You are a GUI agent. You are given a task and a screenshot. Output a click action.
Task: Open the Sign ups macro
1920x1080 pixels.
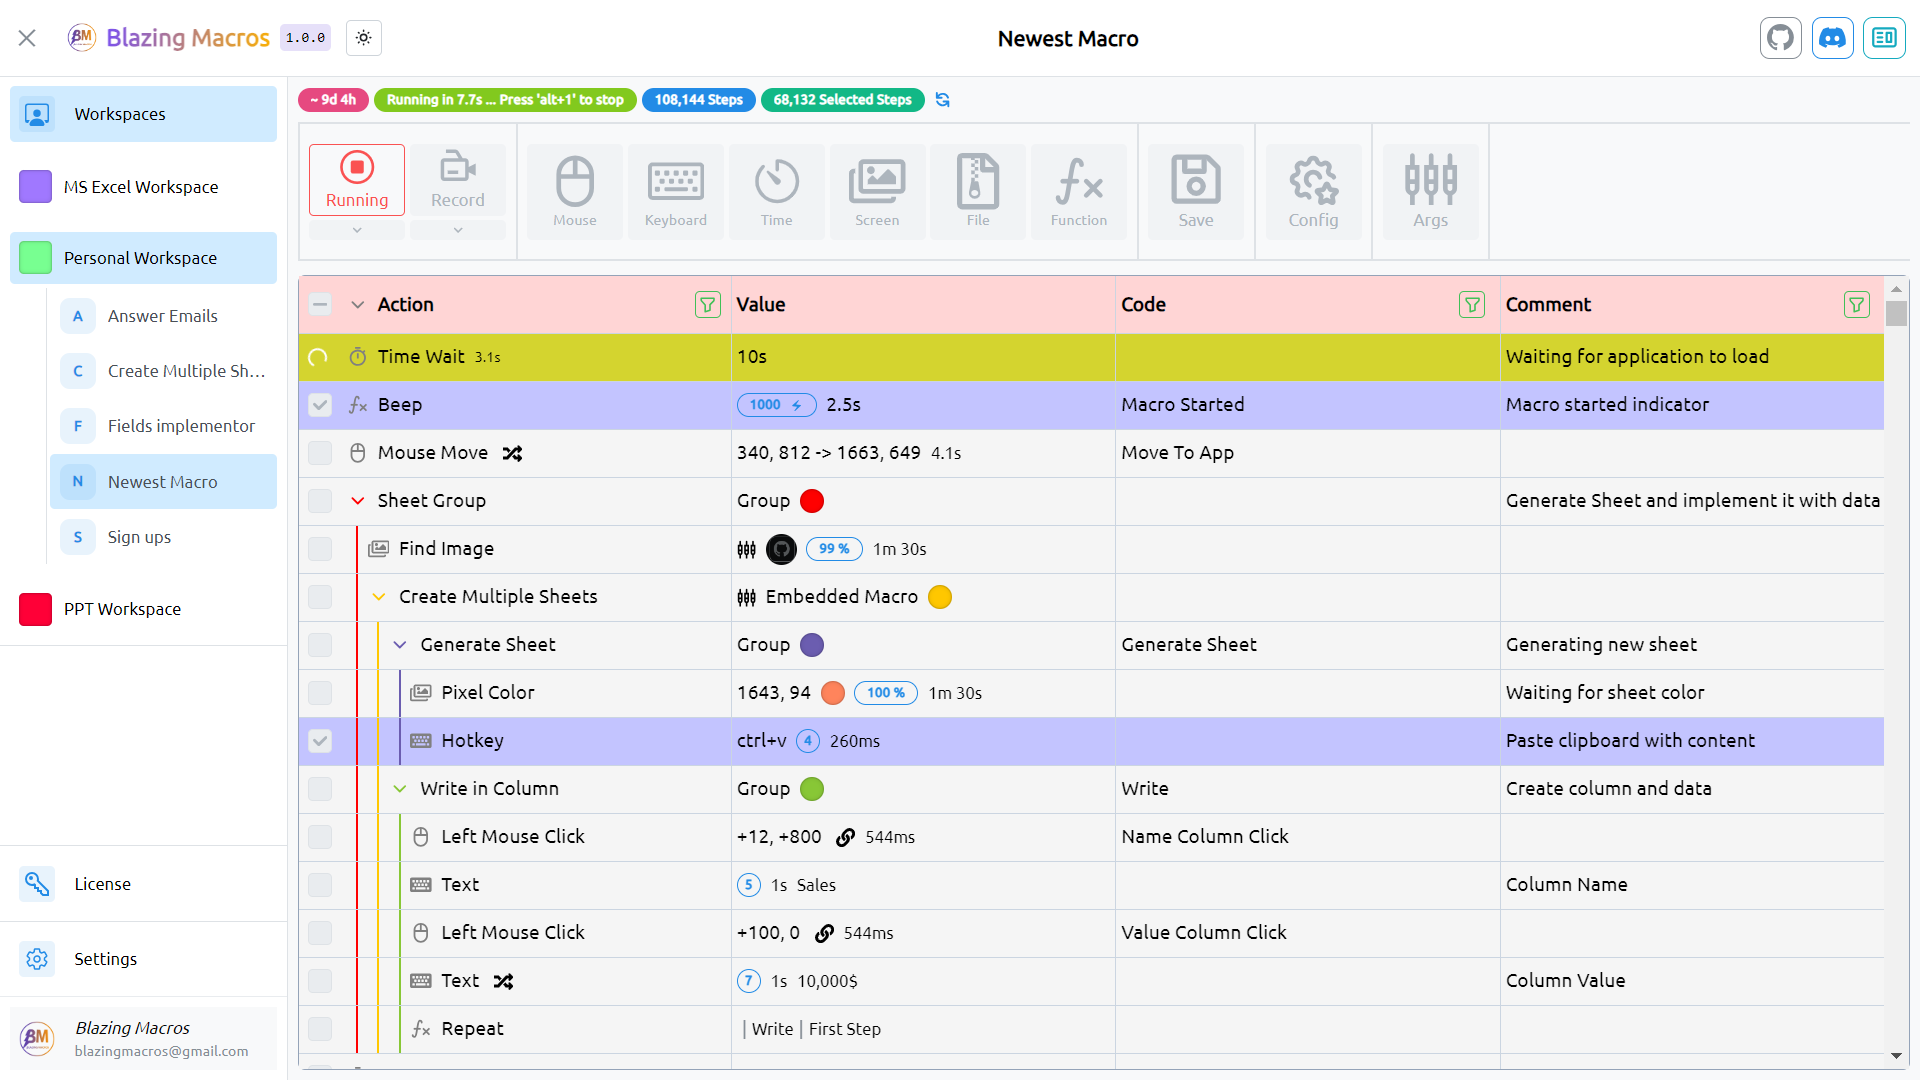click(x=163, y=537)
